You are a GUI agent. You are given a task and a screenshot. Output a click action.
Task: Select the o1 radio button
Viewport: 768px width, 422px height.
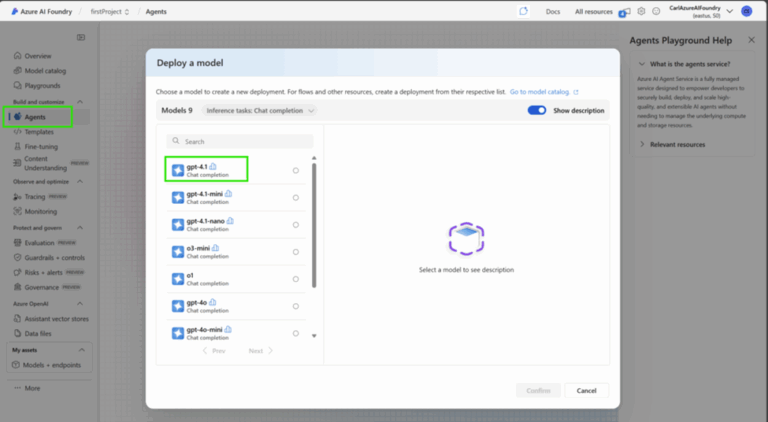tap(296, 279)
